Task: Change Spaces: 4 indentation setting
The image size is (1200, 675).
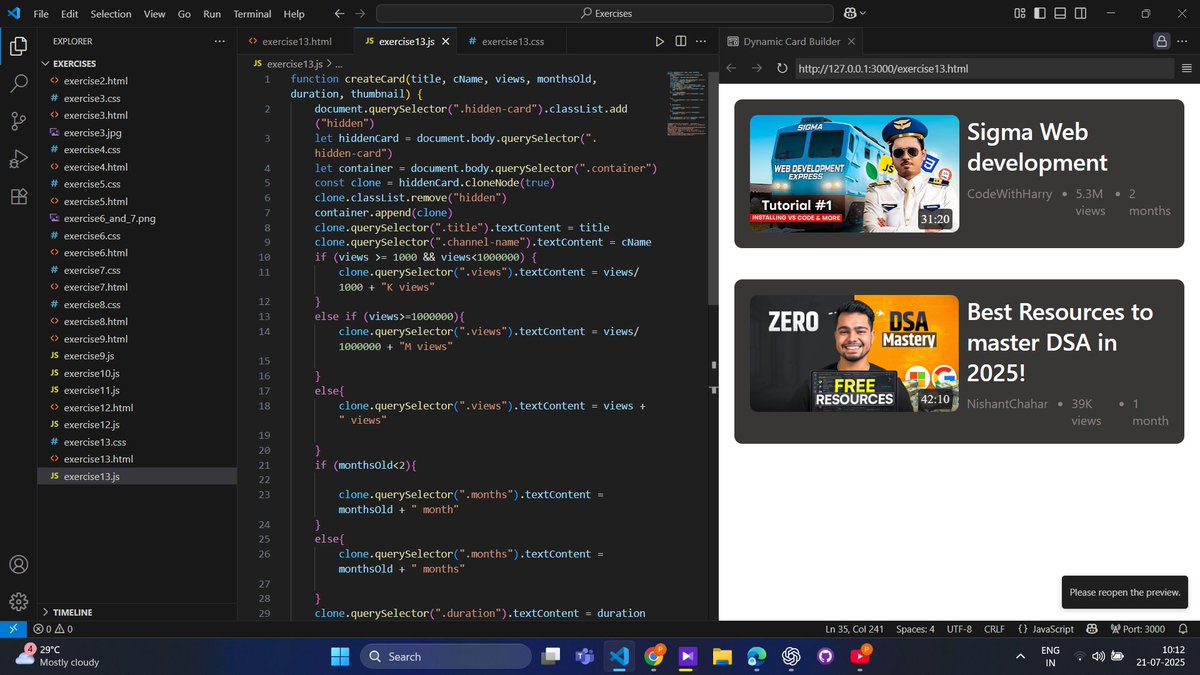Action: [915, 629]
